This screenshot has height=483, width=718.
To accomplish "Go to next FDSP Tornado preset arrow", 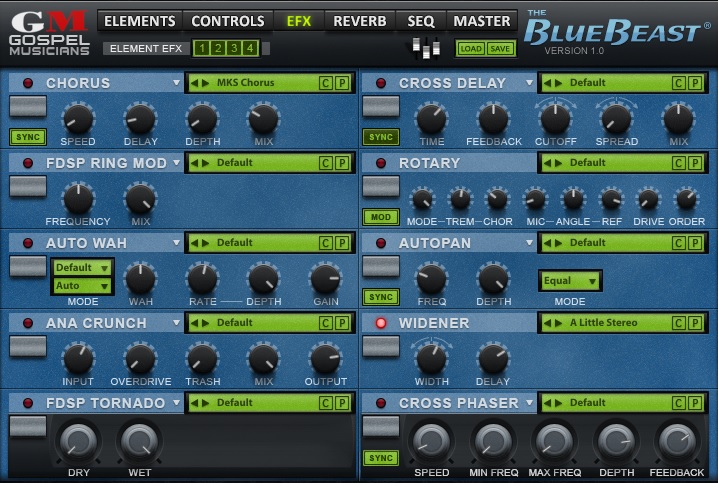I will point(206,403).
